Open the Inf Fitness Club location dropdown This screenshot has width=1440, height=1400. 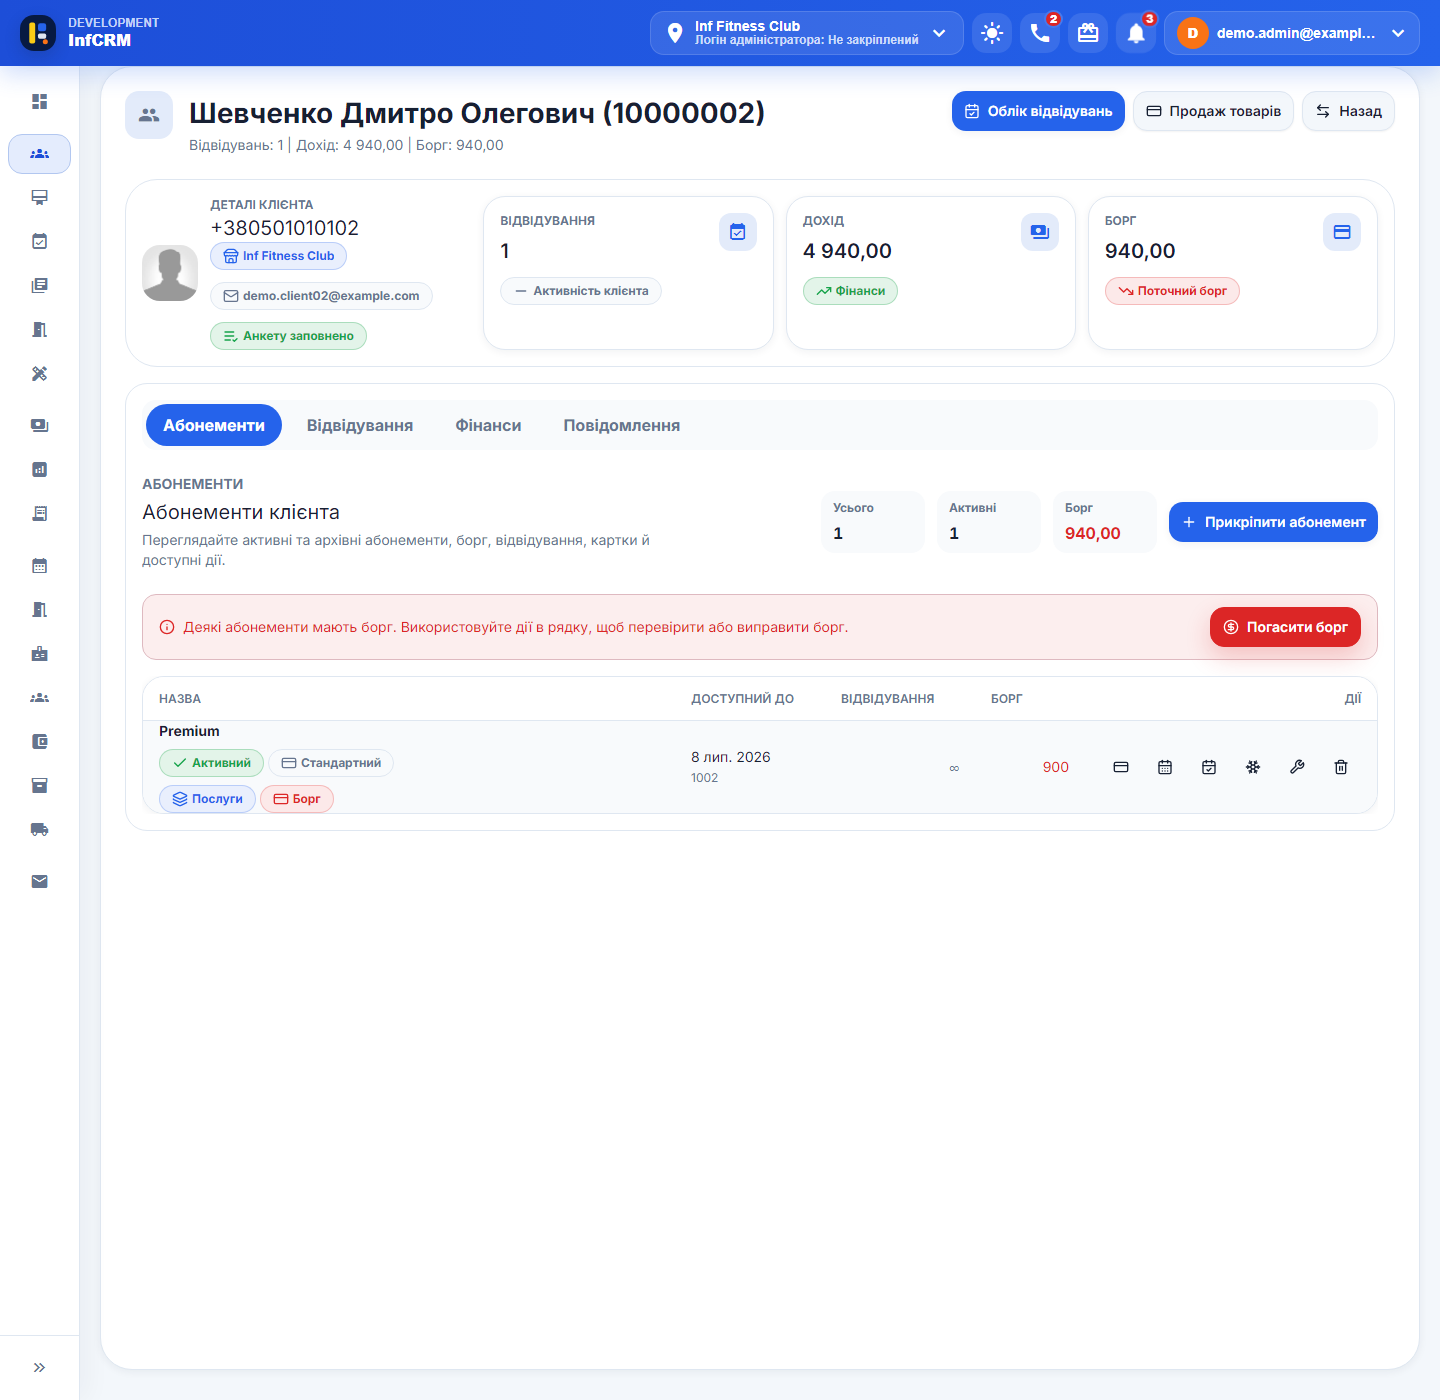pos(807,33)
